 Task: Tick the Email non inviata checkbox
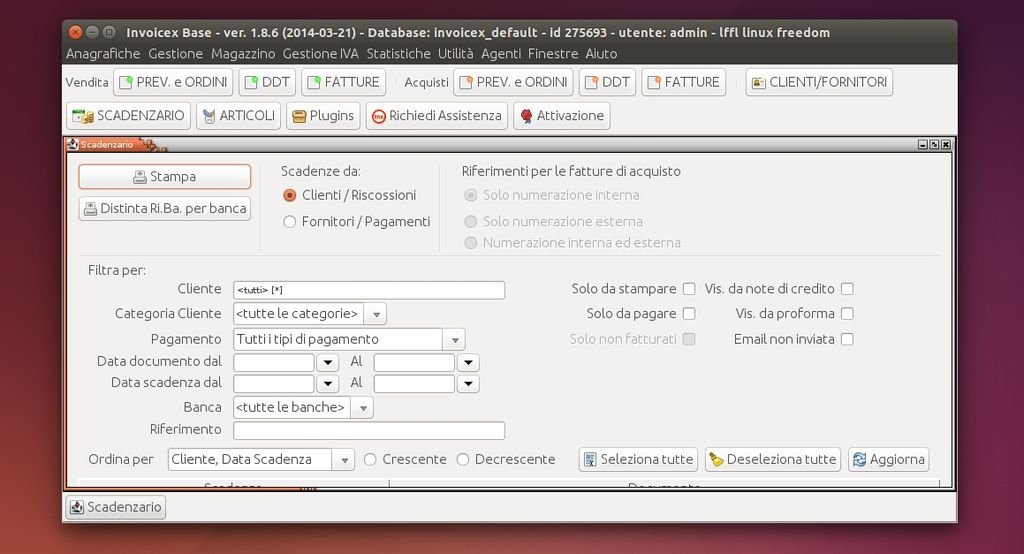[x=847, y=339]
